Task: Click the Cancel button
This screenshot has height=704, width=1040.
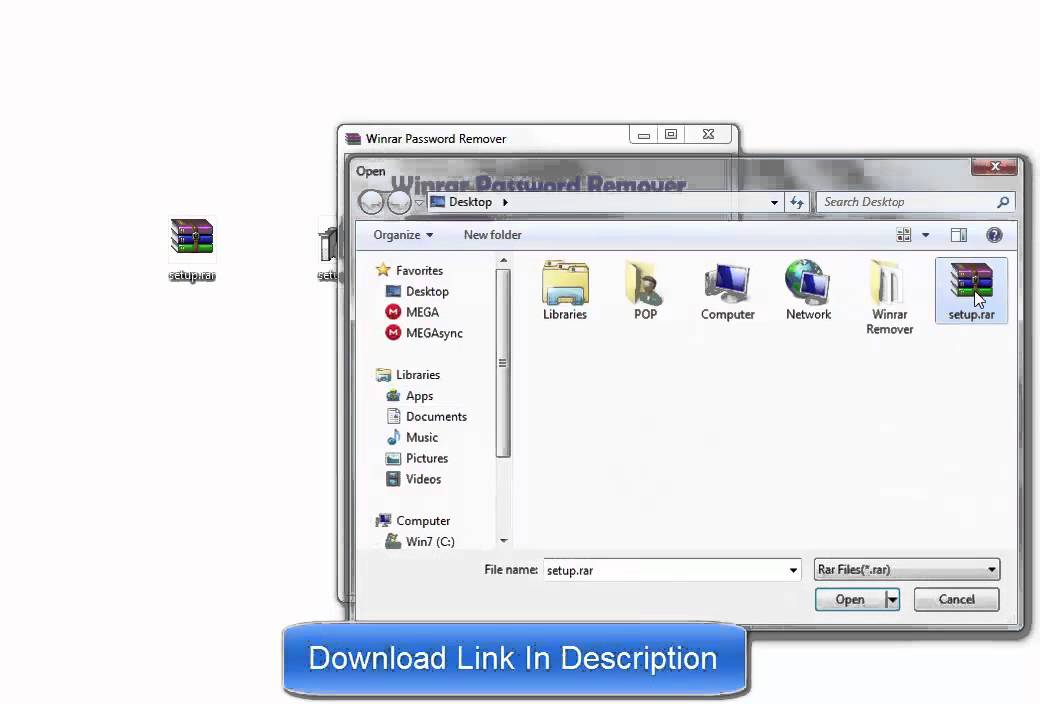Action: (x=956, y=600)
